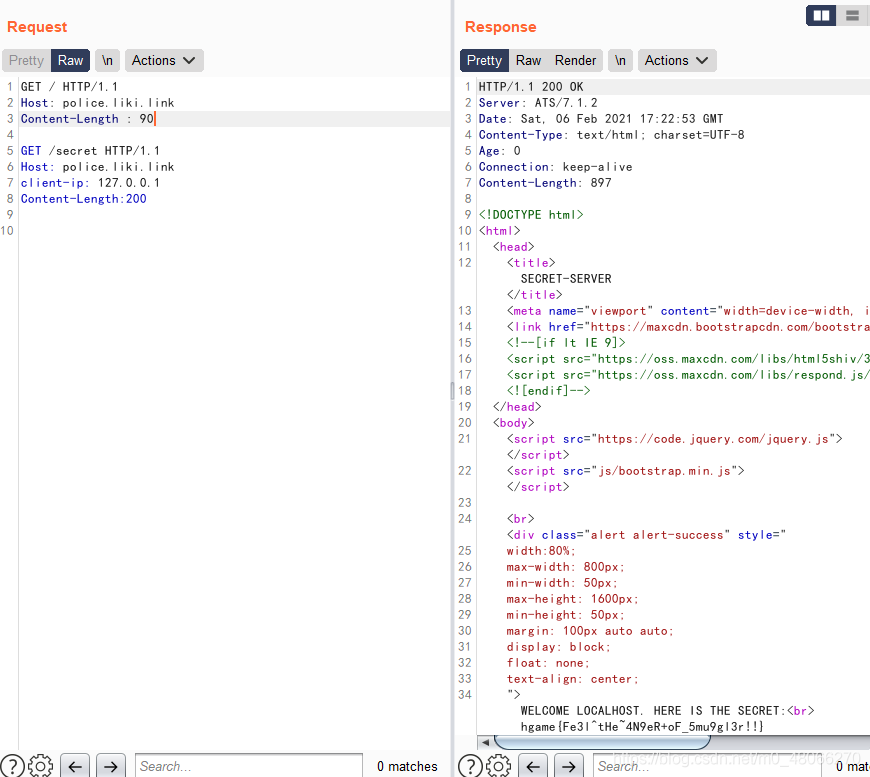
Task: Open search settings gear in Request panel
Action: coord(40,766)
